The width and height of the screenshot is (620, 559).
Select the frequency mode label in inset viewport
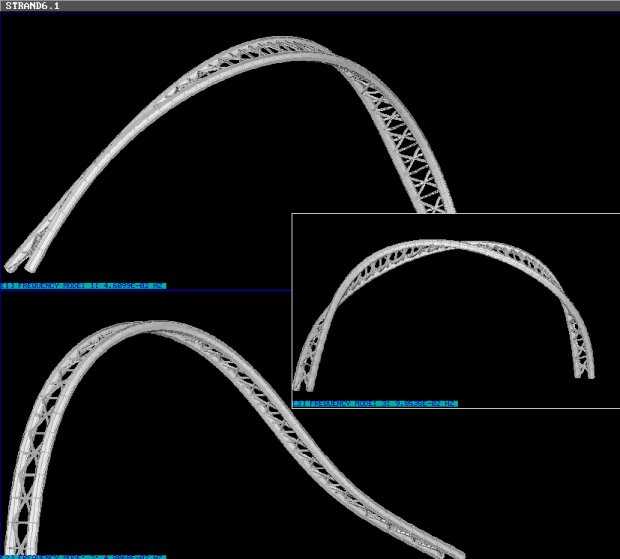[x=376, y=404]
